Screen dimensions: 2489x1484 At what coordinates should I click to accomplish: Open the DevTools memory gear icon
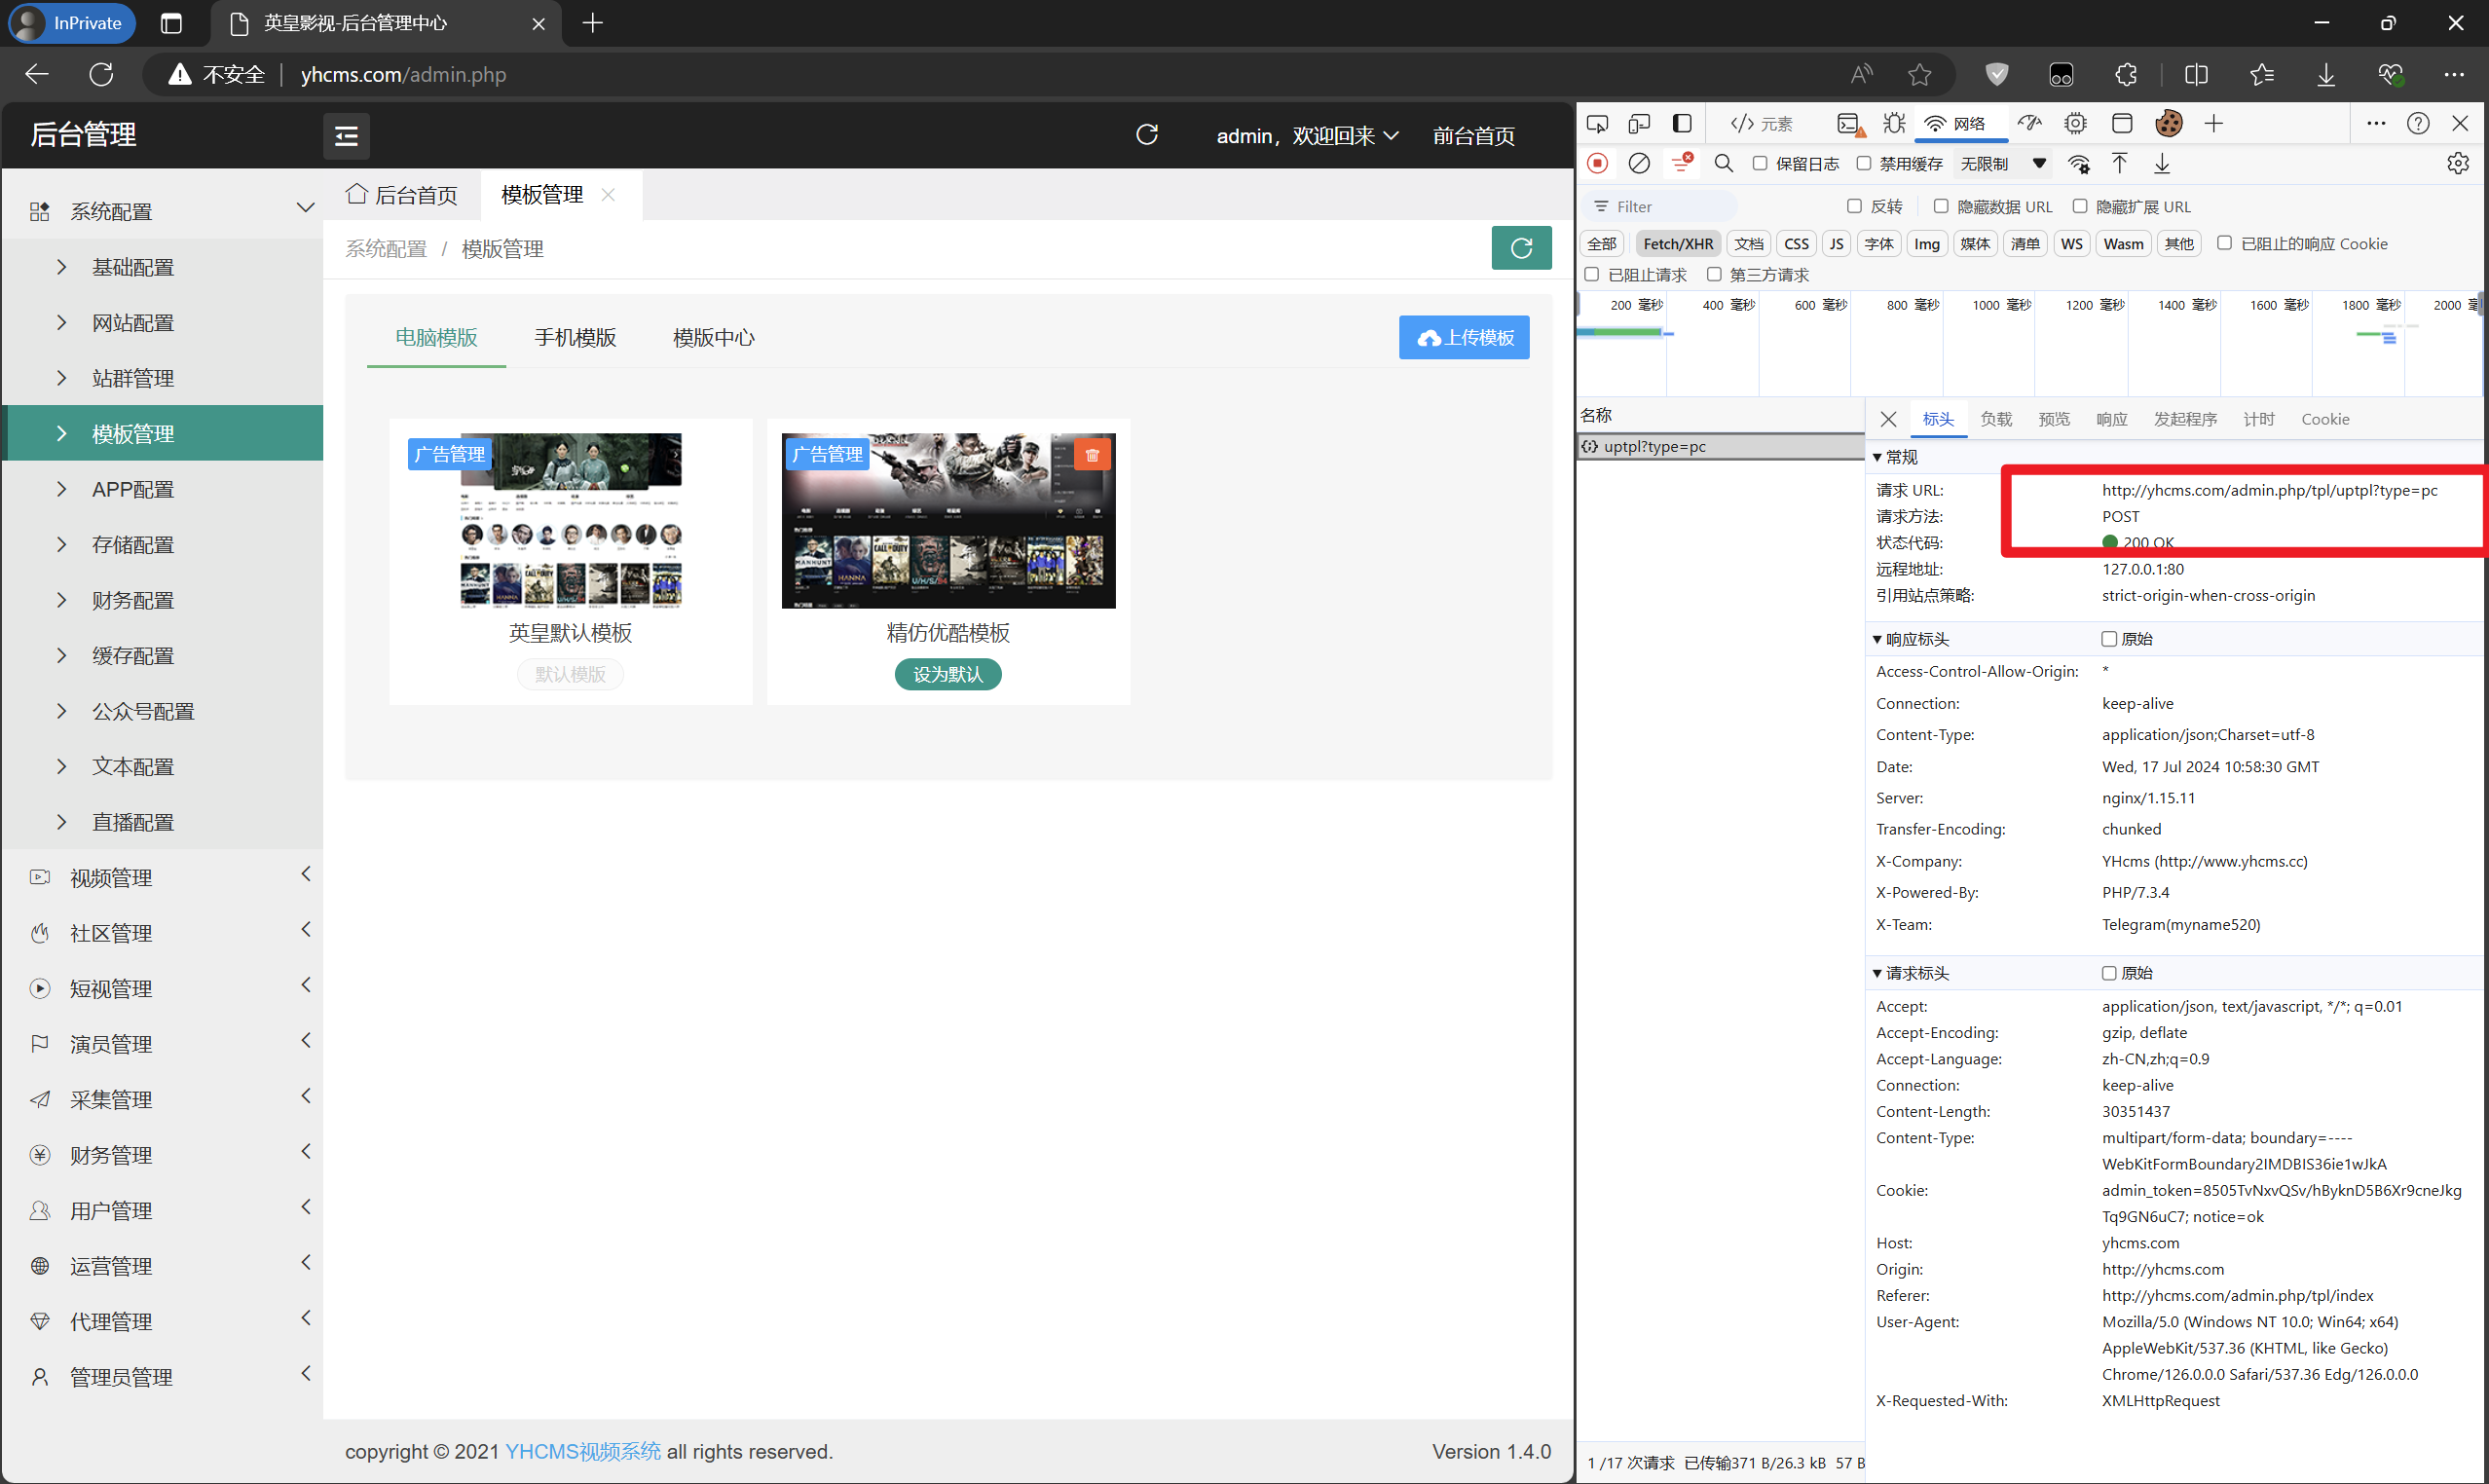2075,124
